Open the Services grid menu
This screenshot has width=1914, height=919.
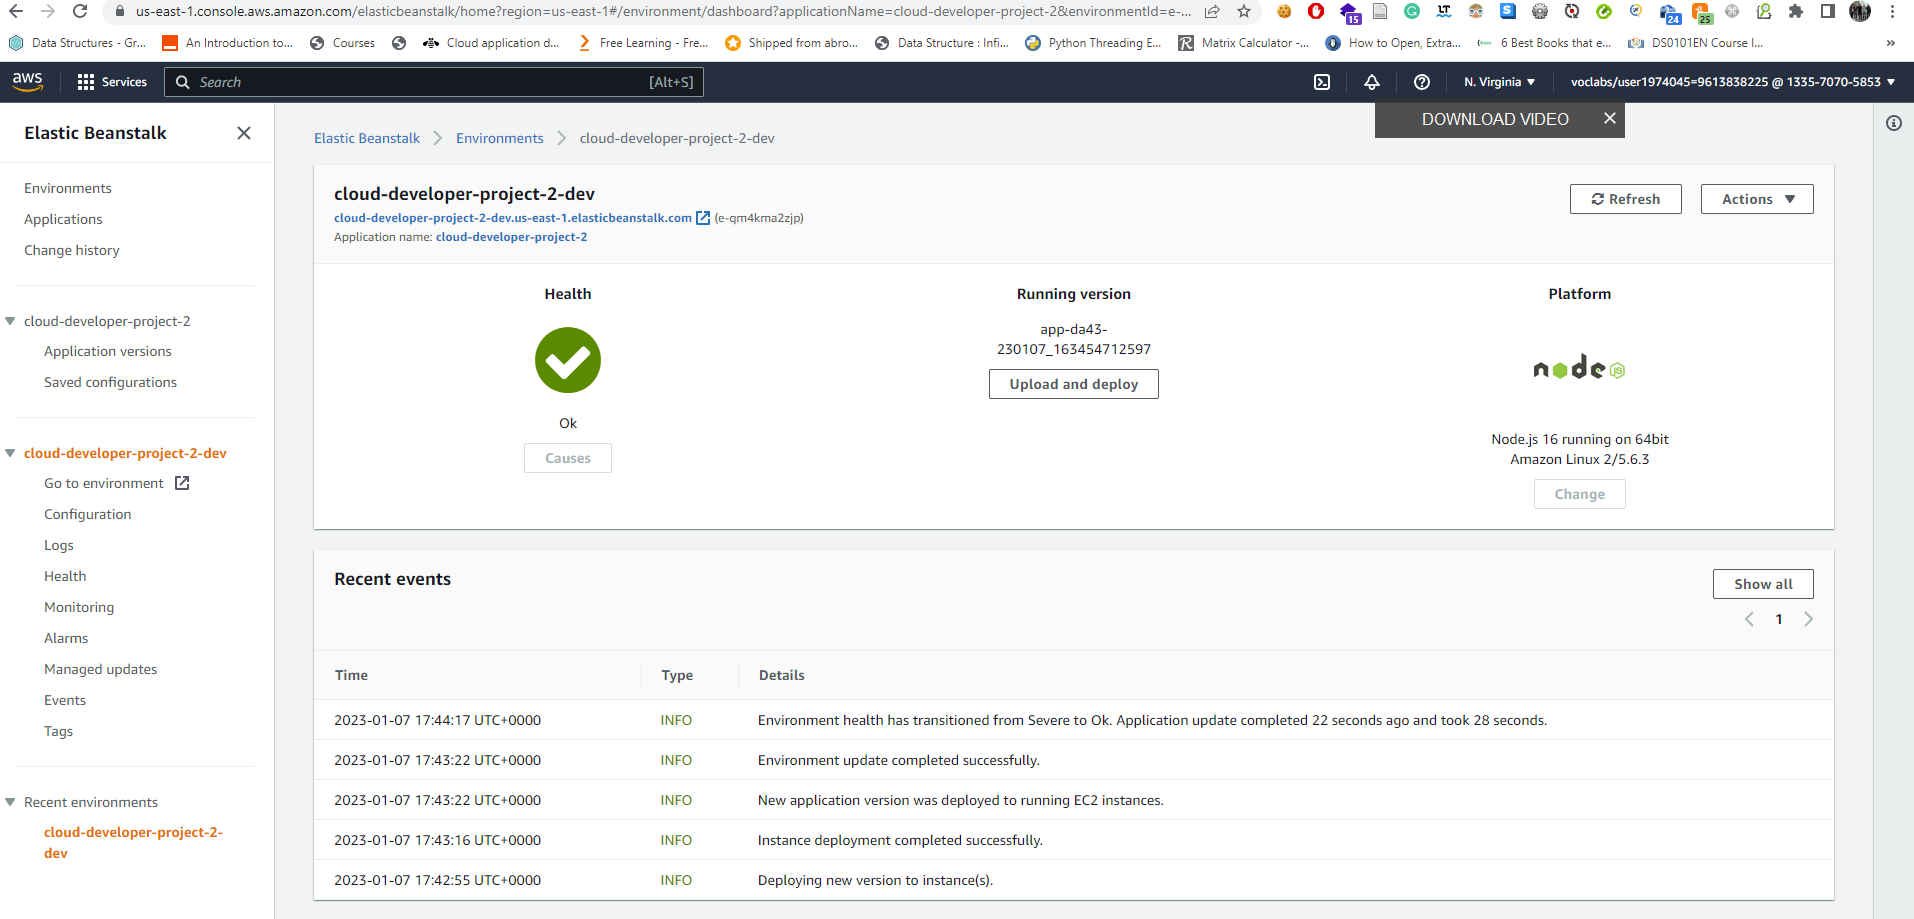point(112,82)
